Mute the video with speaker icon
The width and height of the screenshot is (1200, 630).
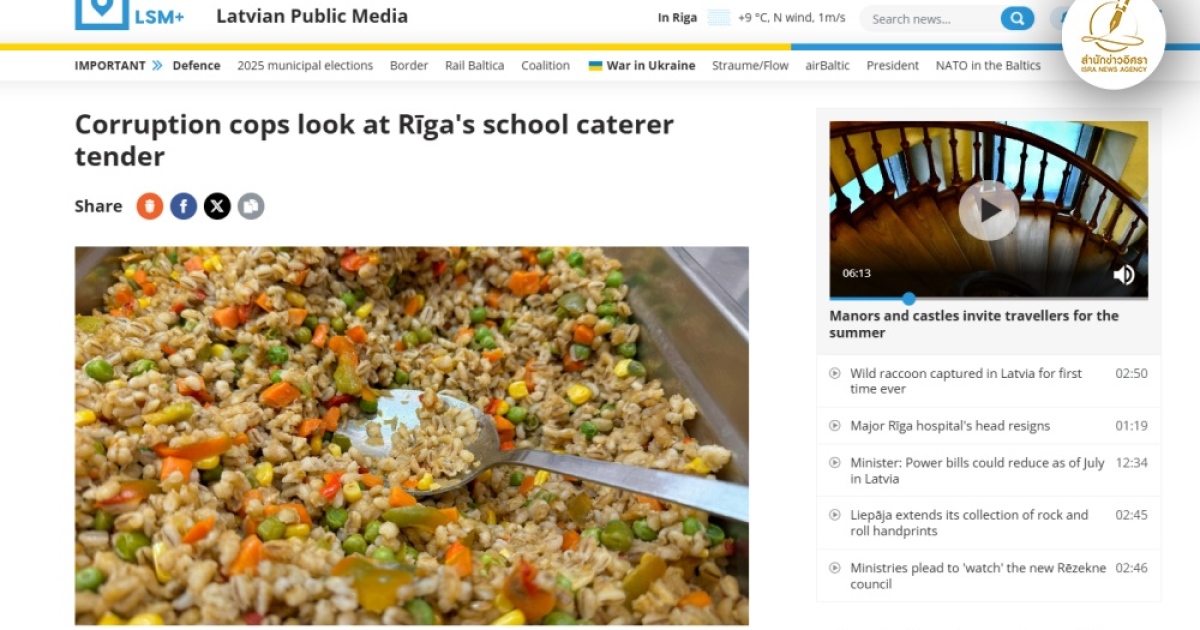coord(1124,274)
